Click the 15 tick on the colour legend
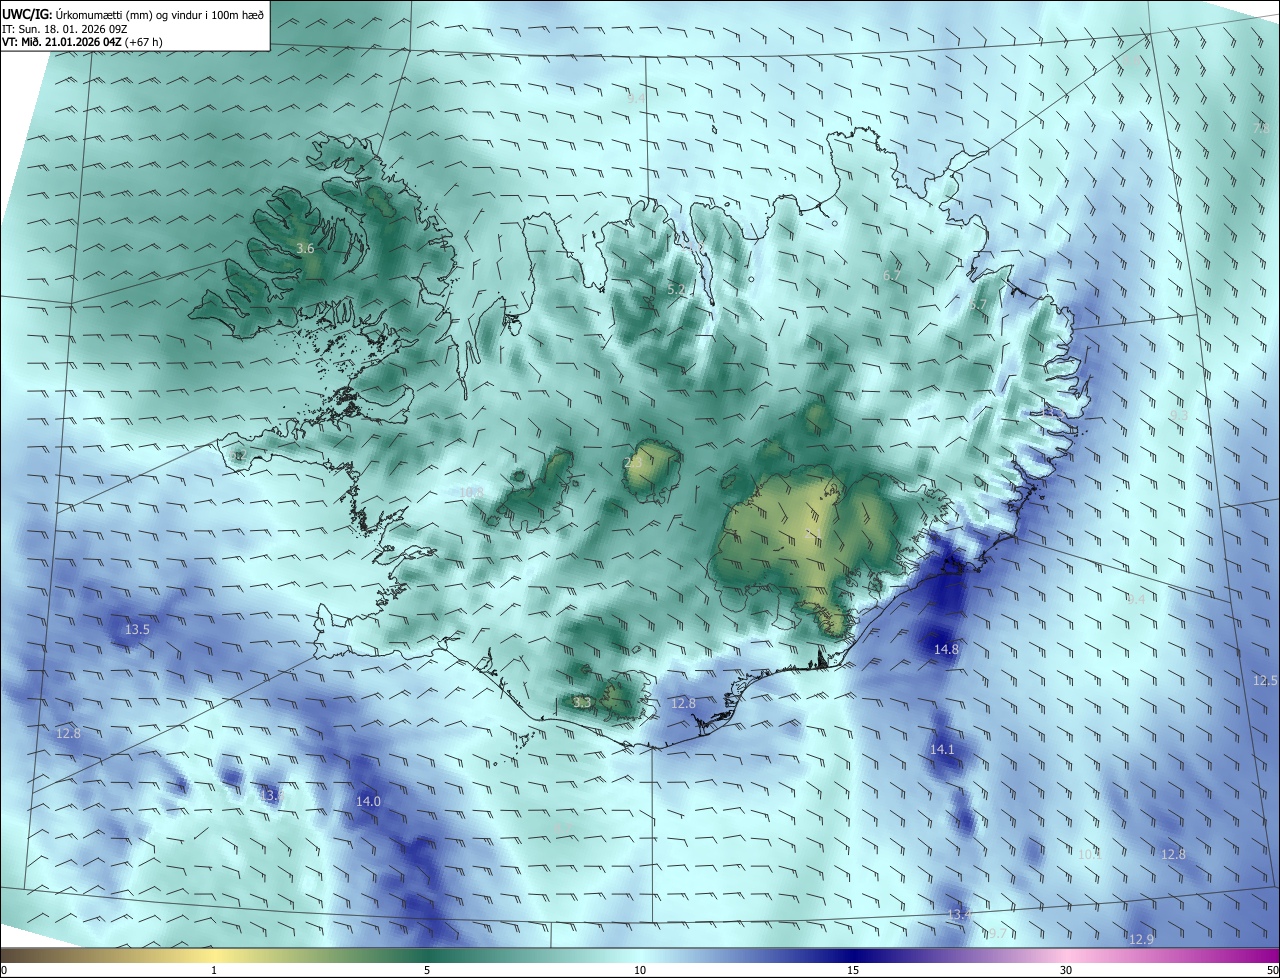The image size is (1280, 978). [853, 970]
